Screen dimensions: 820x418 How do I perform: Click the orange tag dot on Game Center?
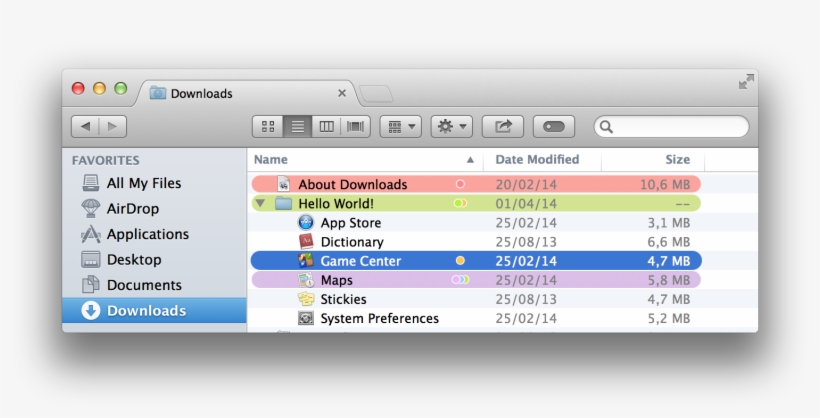[x=460, y=261]
